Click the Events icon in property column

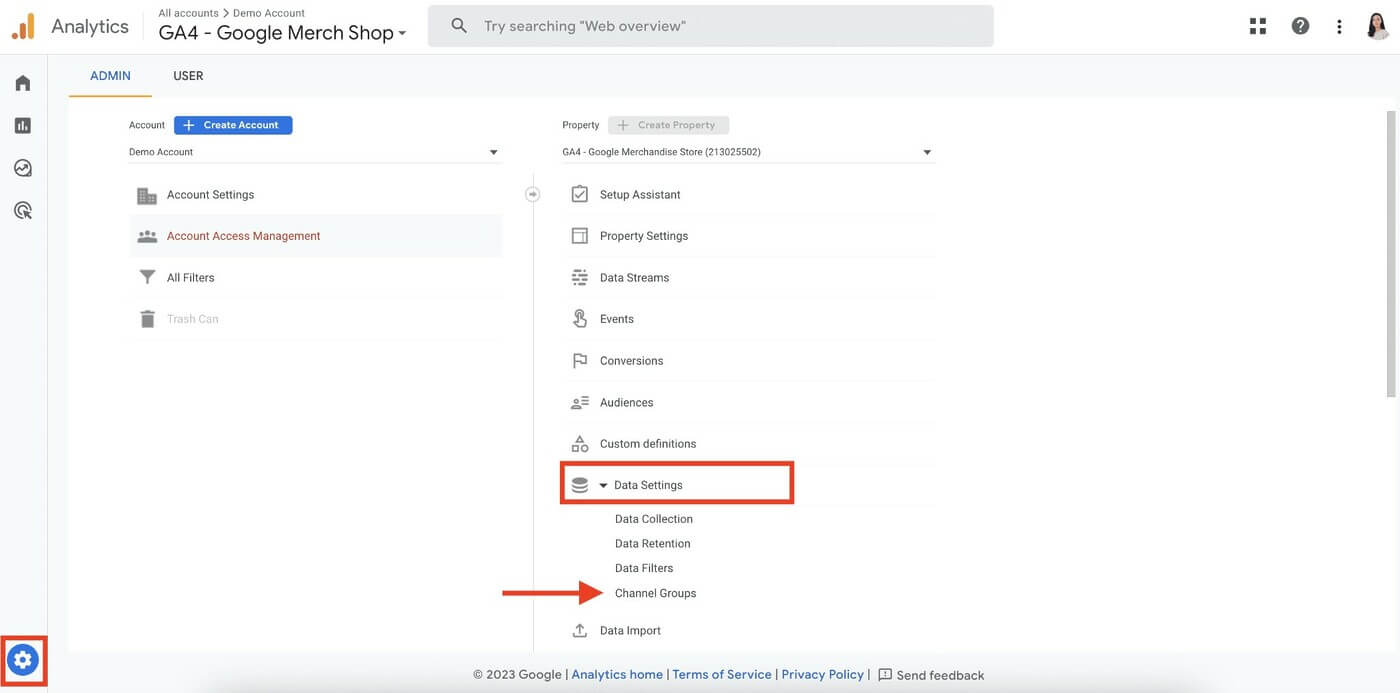[578, 317]
